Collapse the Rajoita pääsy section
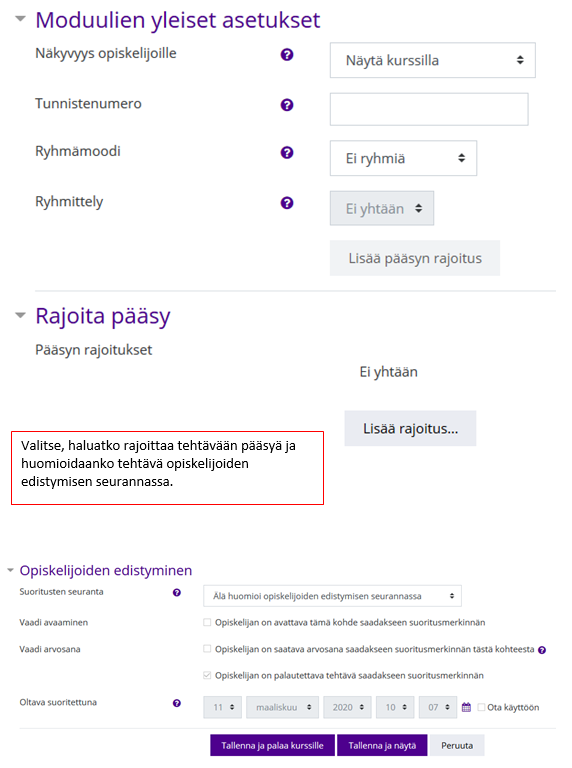 coord(20,315)
